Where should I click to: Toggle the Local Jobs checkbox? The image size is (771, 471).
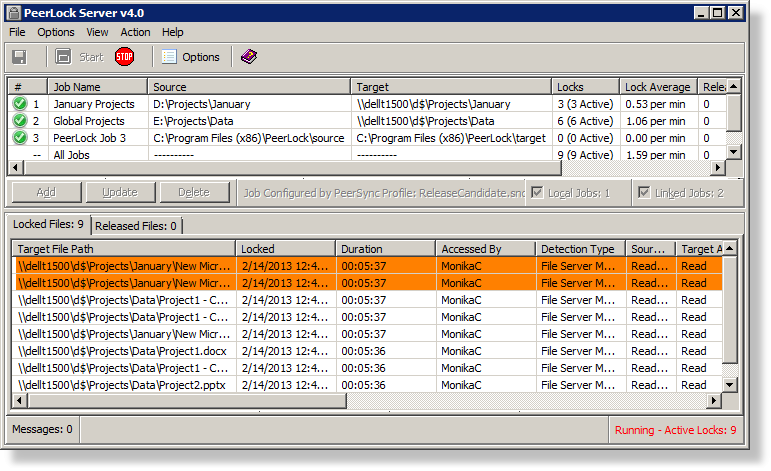pyautogui.click(x=537, y=192)
